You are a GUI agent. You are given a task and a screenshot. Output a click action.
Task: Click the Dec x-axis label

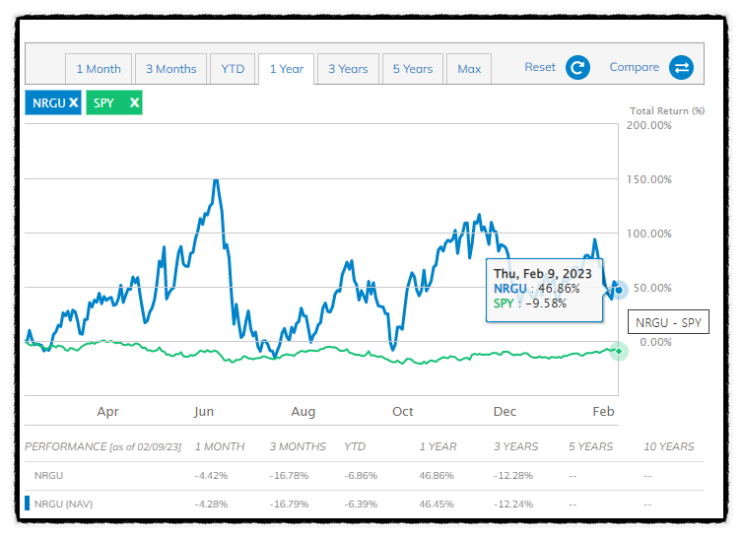[x=505, y=411]
